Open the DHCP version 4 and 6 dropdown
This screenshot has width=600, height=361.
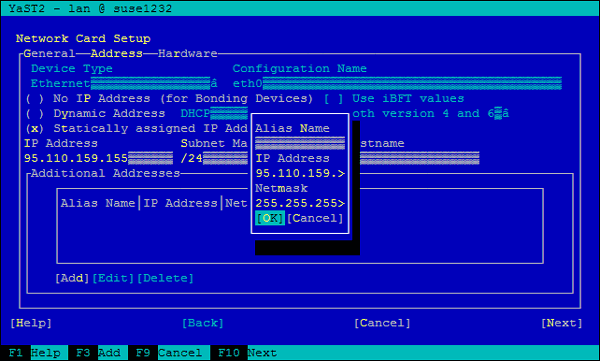point(431,113)
